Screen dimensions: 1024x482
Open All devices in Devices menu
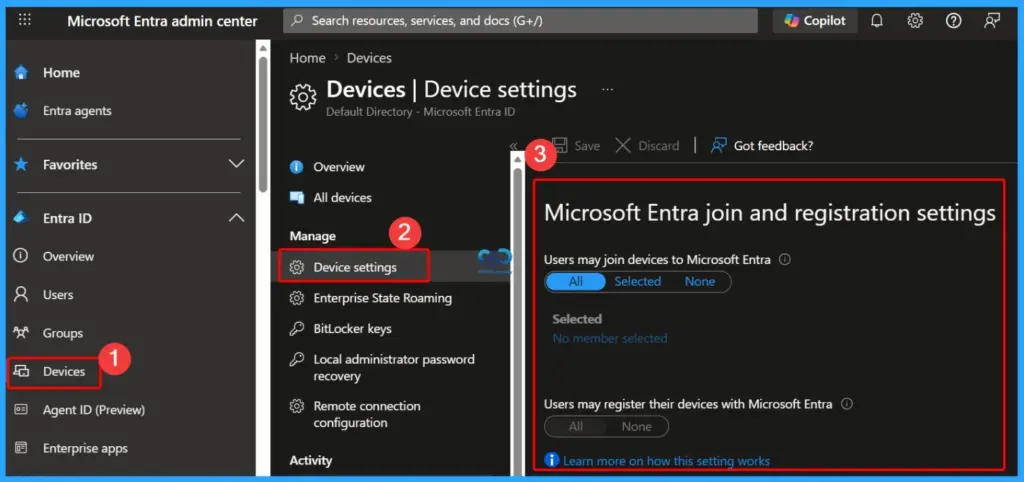pyautogui.click(x=342, y=197)
